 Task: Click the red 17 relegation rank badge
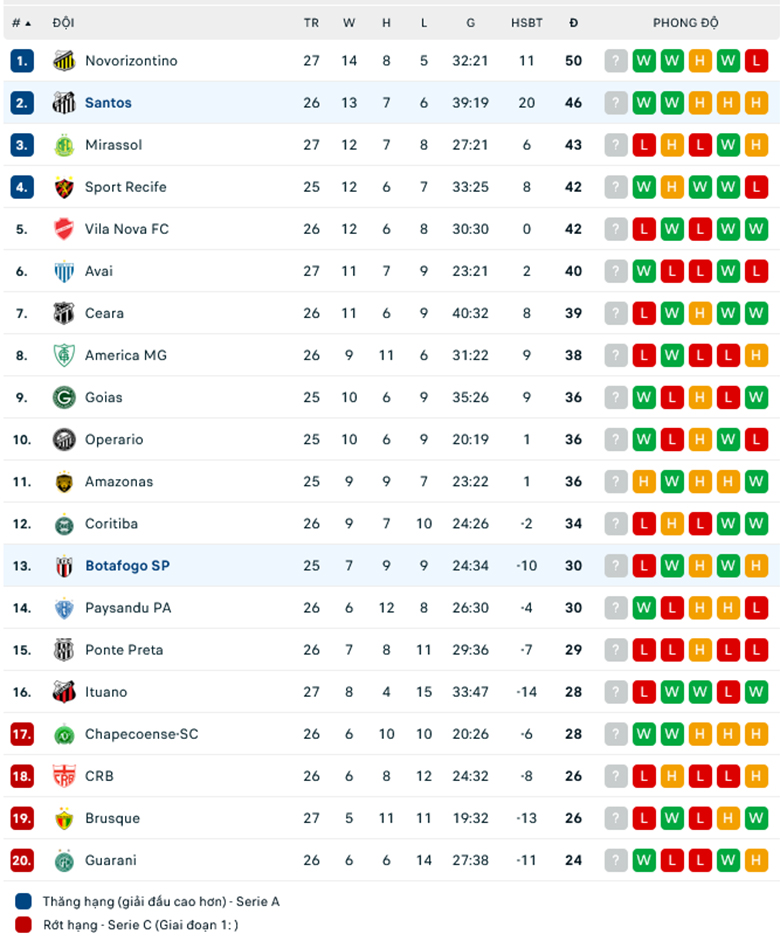click(x=22, y=734)
